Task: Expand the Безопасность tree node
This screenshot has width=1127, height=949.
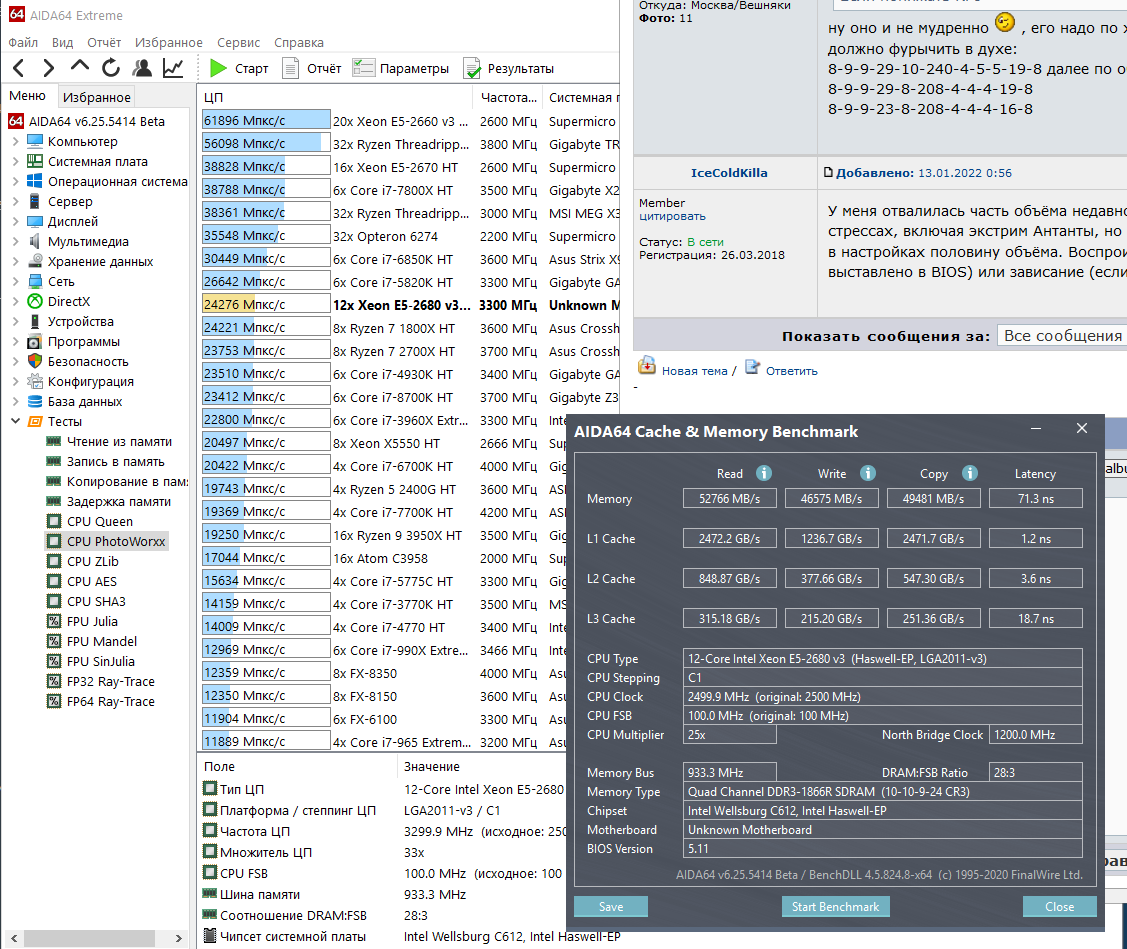Action: pos(15,362)
